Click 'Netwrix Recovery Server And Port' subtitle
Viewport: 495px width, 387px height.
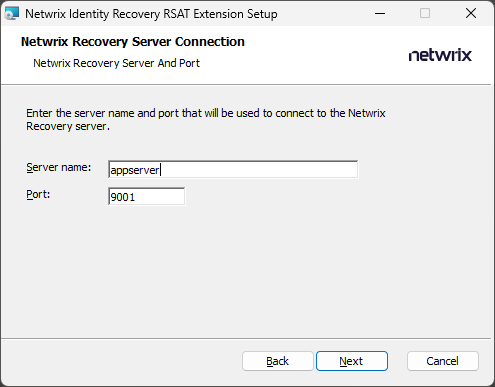[x=116, y=63]
